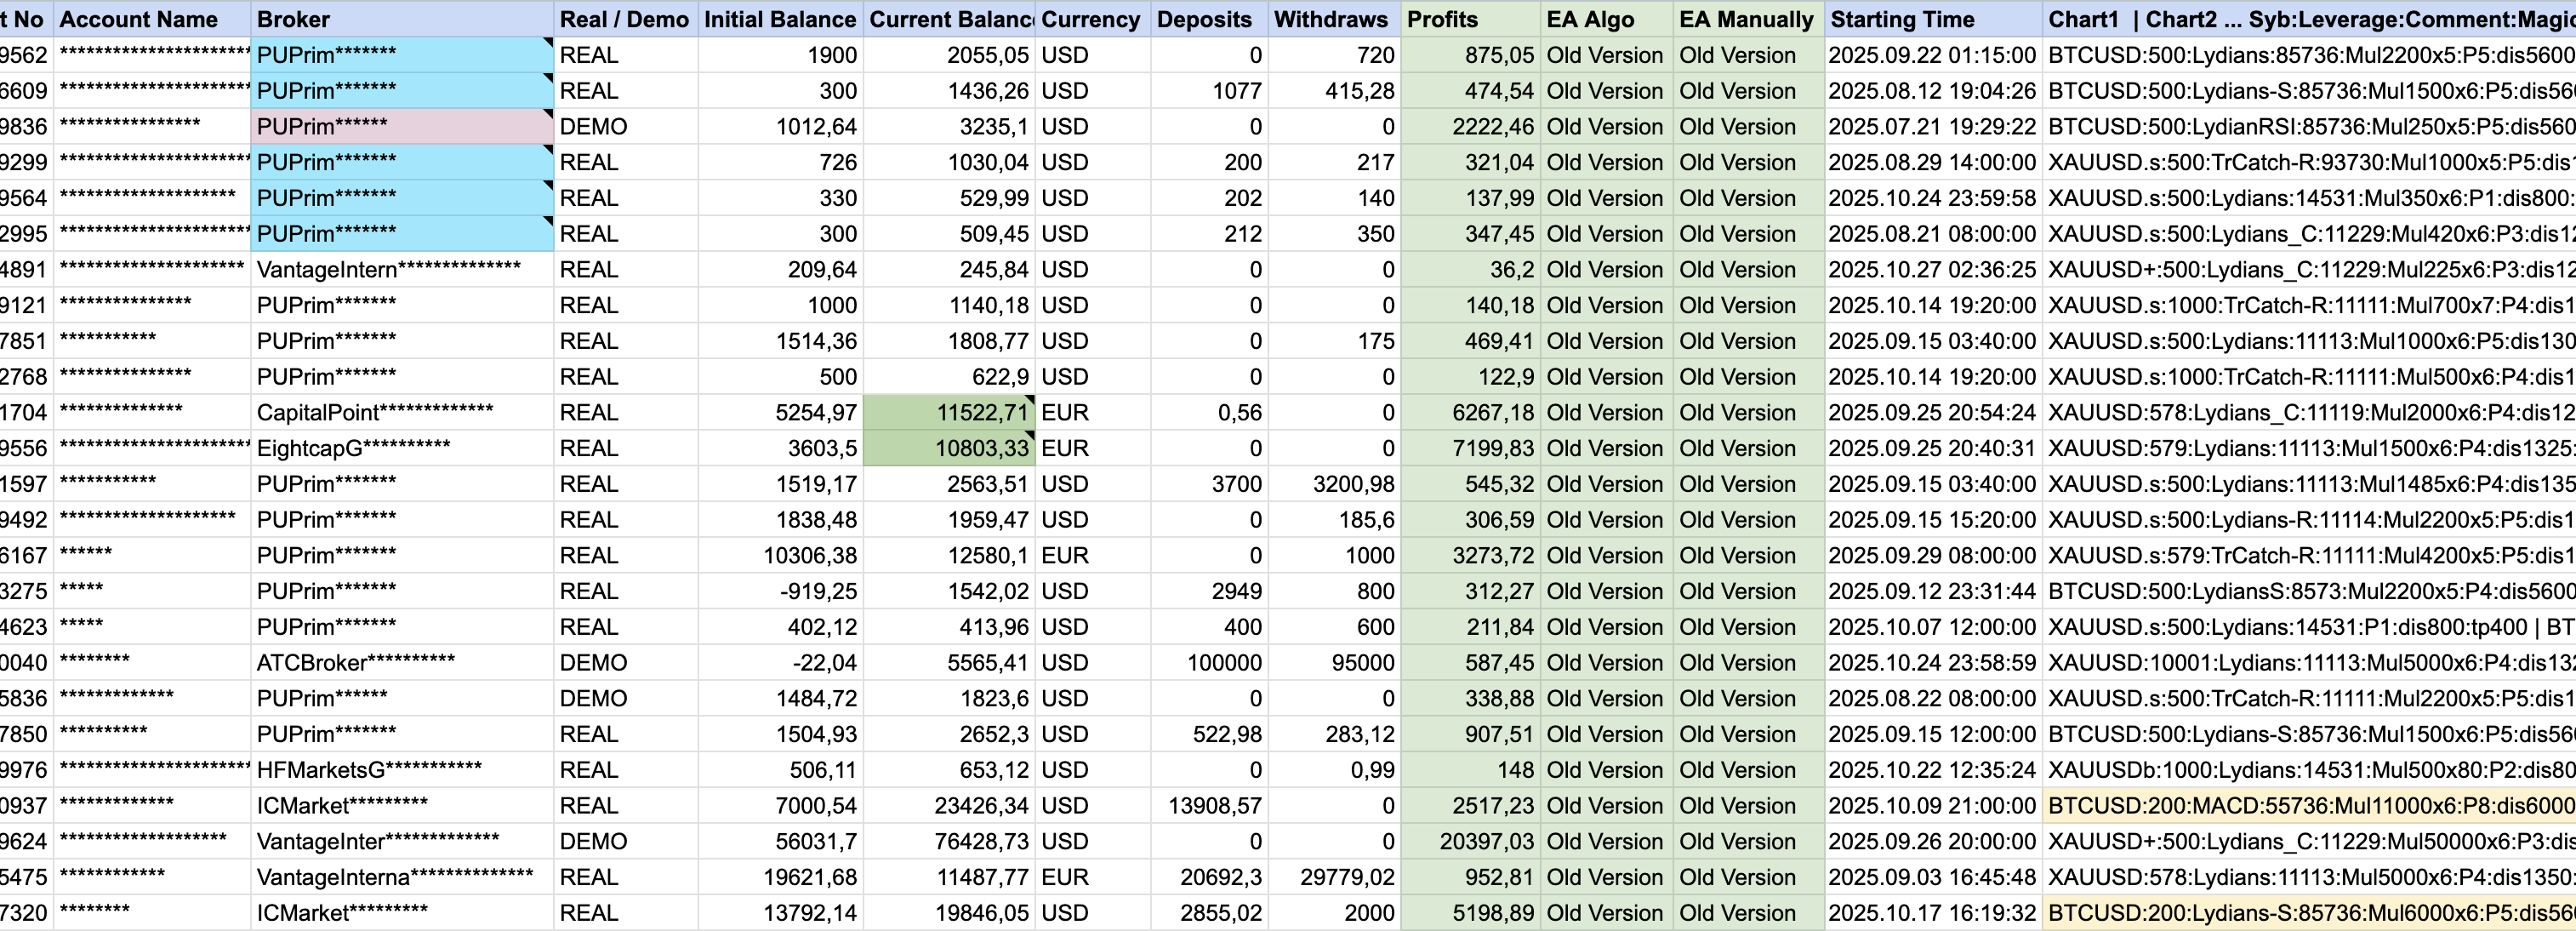This screenshot has height=931, width=2576.
Task: Click green highlighted balance cell 11522,71
Action: [x=948, y=413]
